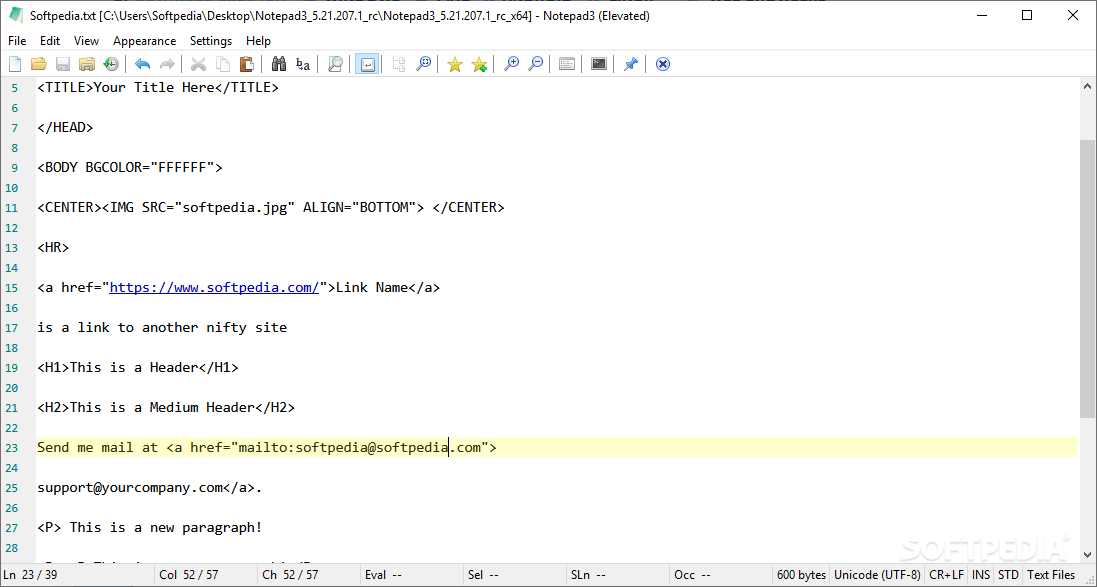Click line number 15 in the margin

pyautogui.click(x=11, y=288)
